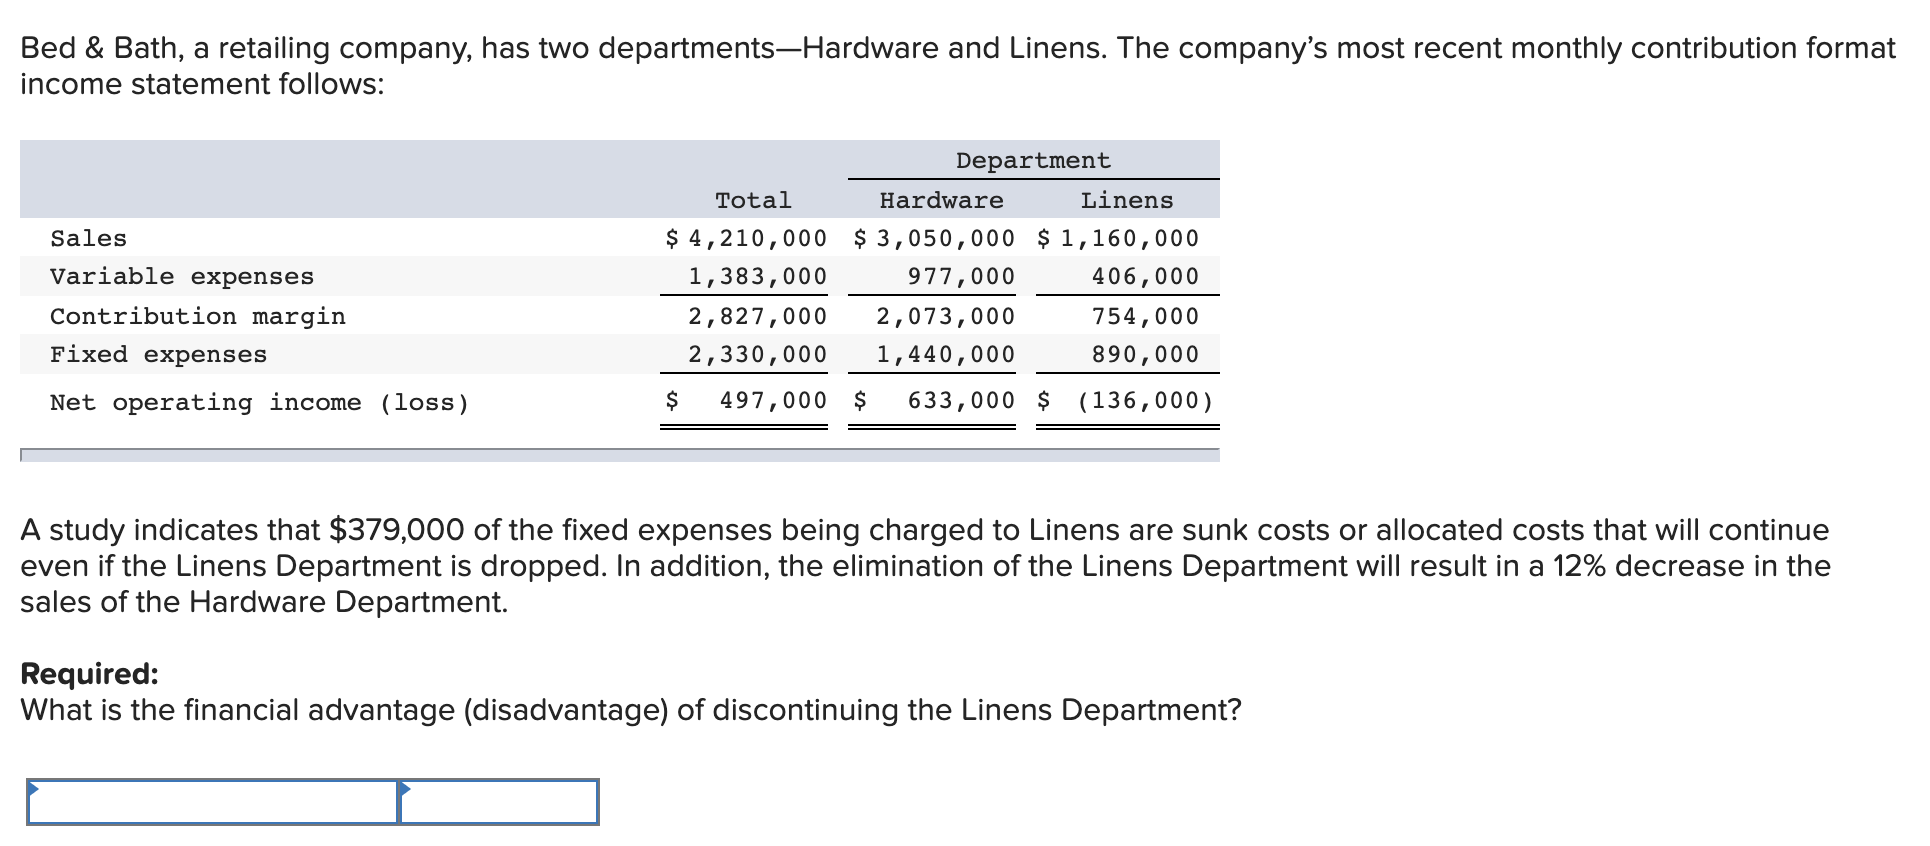Select the Total sales value $4,210,000
Screen dimensions: 1930x846
coord(746,239)
